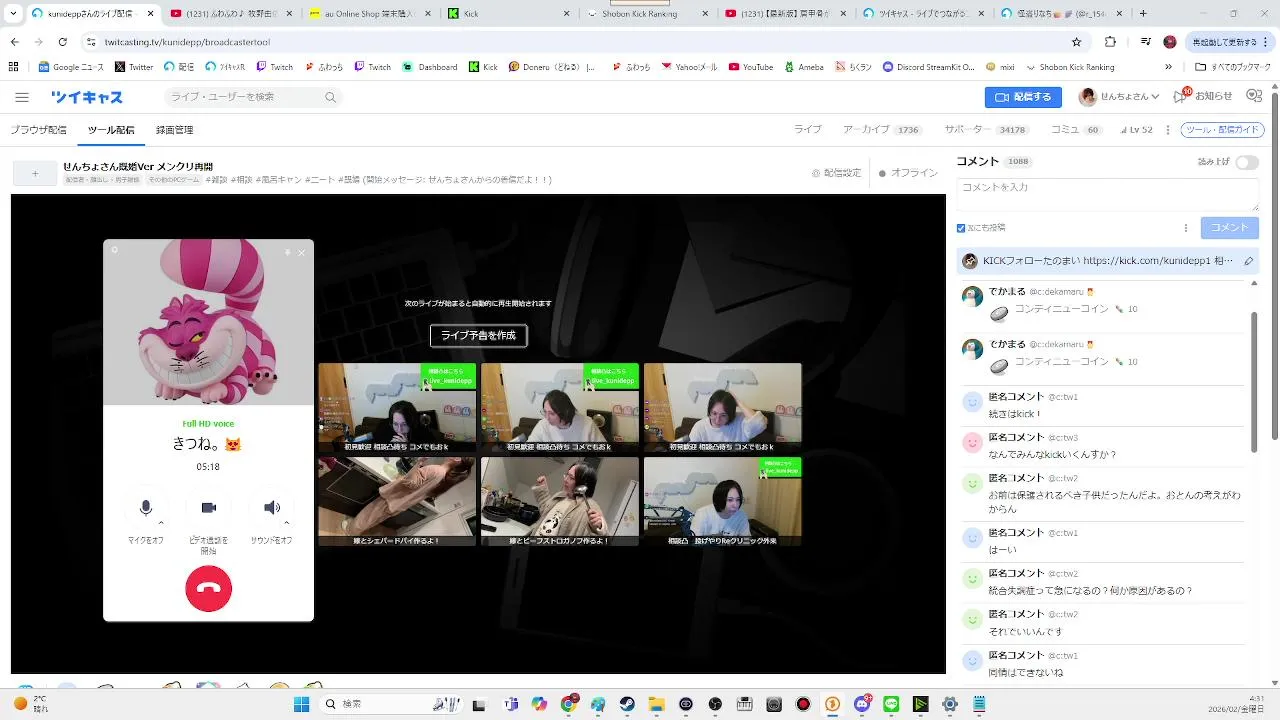The width and height of the screenshot is (1280, 720).
Task: Select the ツール配信 tab
Action: tap(110, 130)
